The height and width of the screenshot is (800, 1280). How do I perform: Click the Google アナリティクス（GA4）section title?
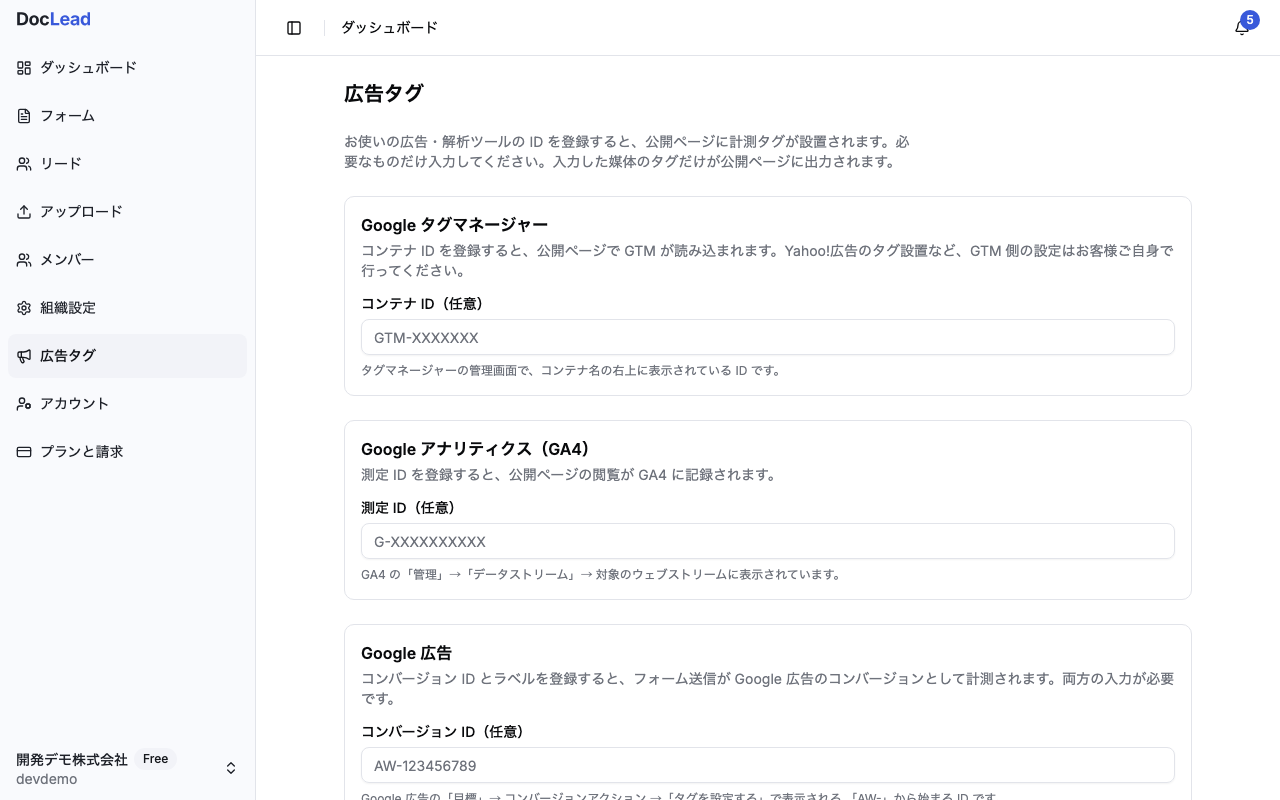point(479,449)
